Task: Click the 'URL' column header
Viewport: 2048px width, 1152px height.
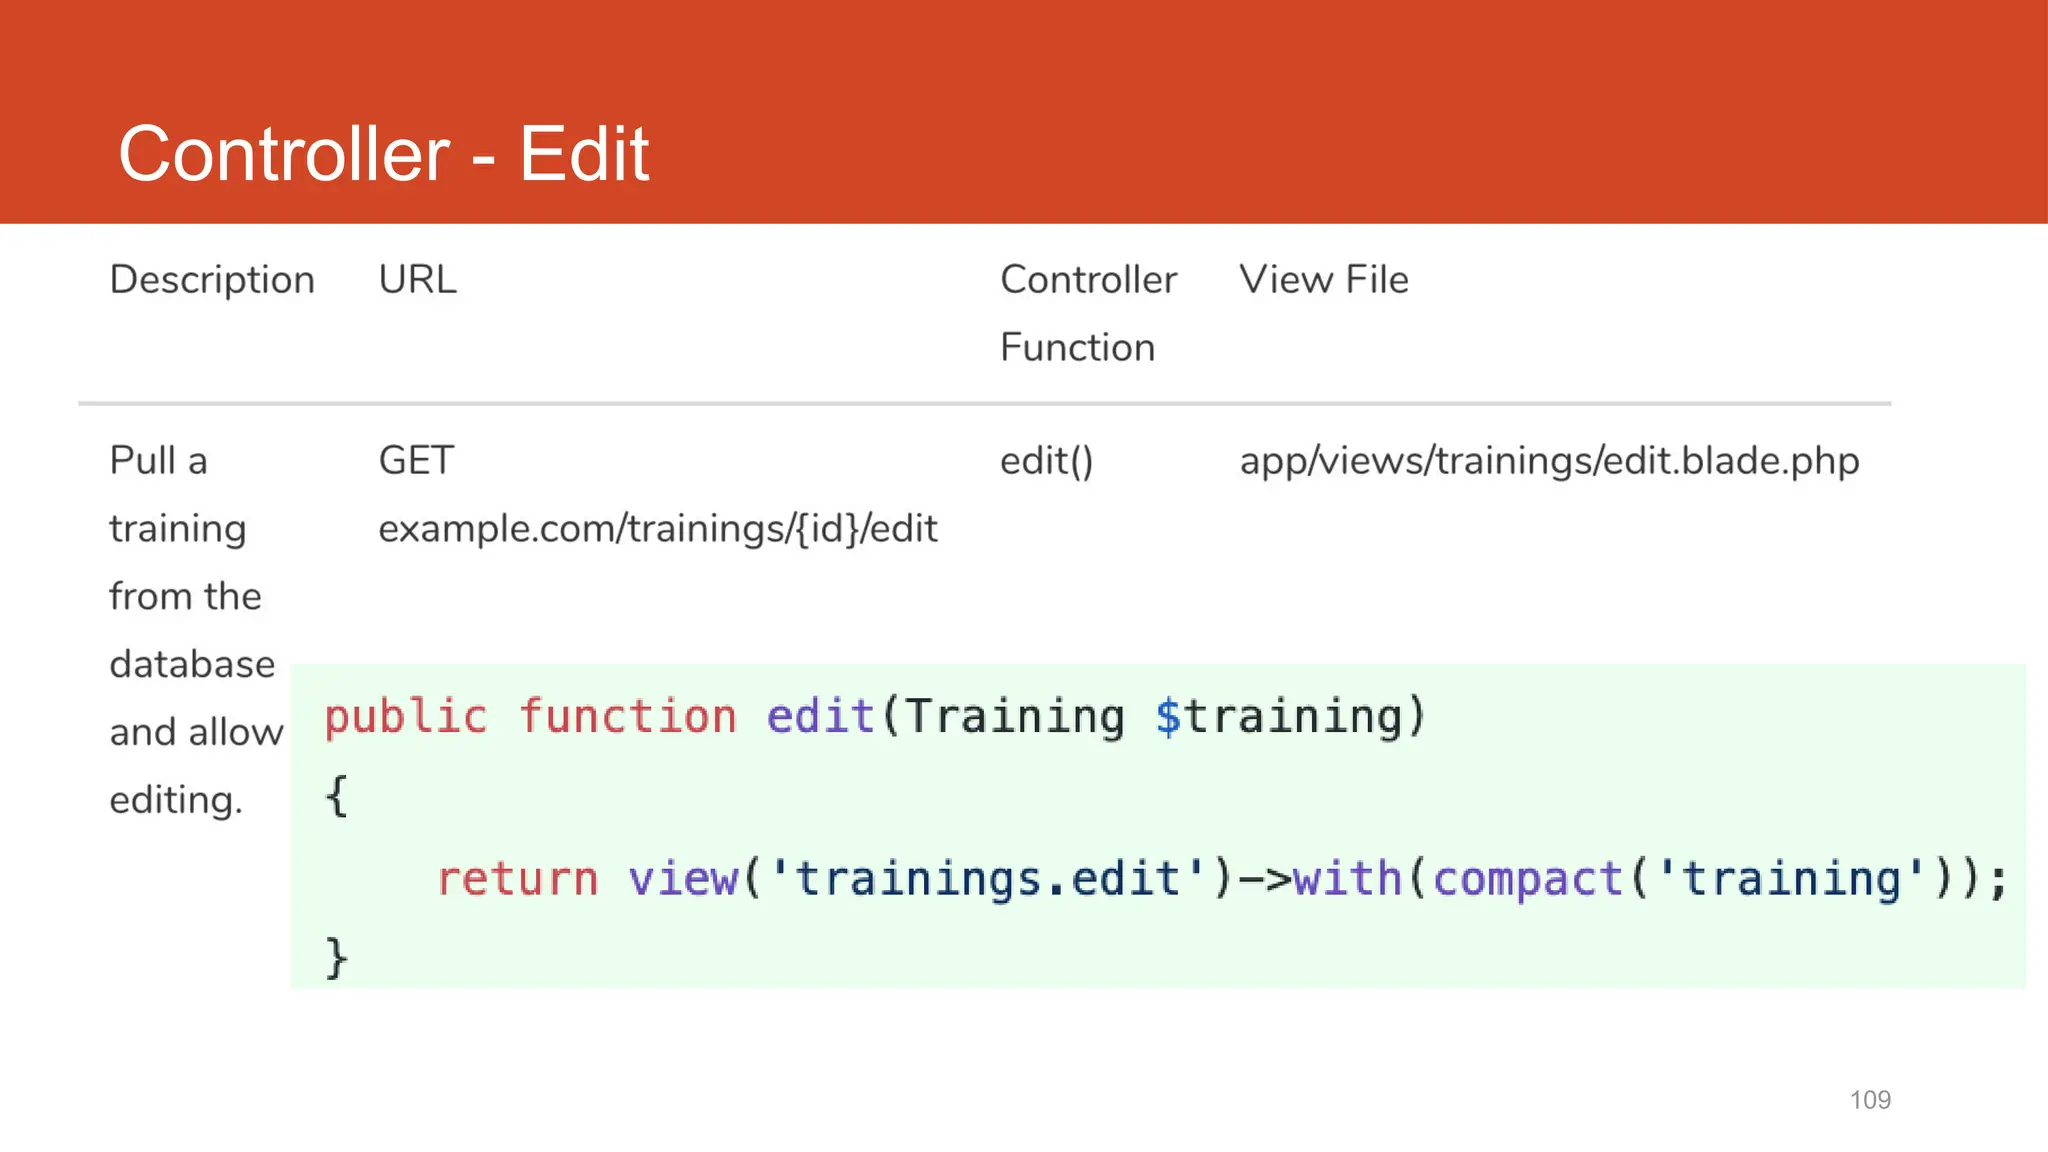Action: [417, 280]
